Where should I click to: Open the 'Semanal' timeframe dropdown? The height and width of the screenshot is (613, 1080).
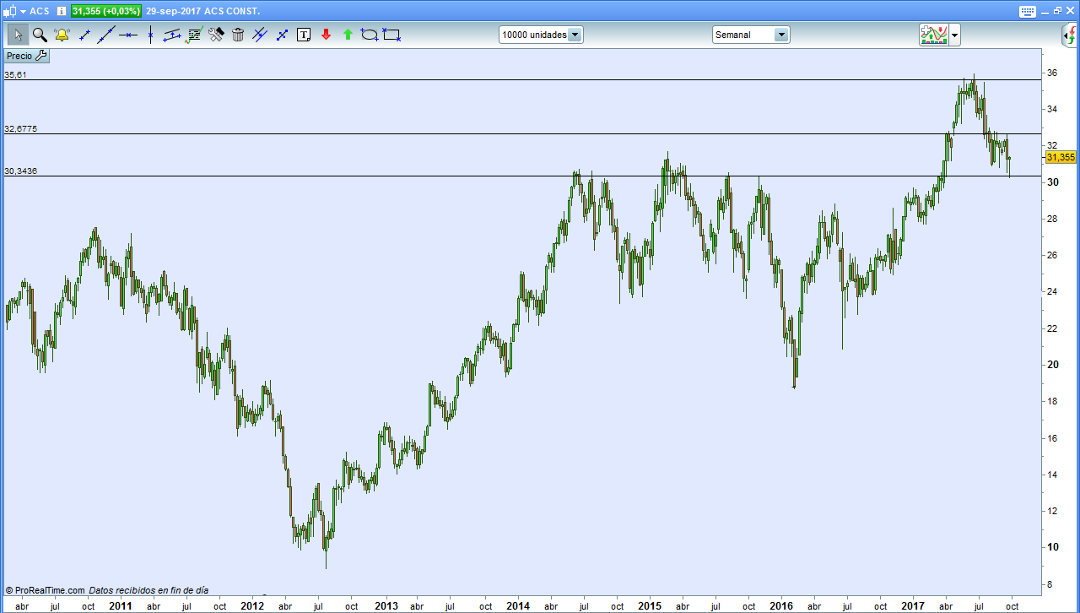click(750, 33)
